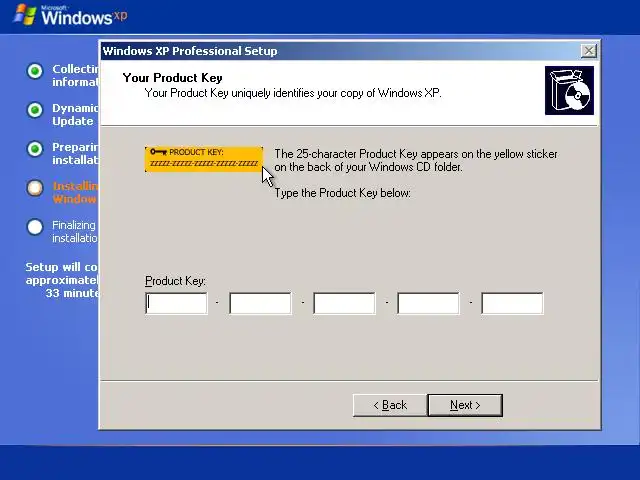Go back with the Back button
640x480 pixels.
(390, 405)
